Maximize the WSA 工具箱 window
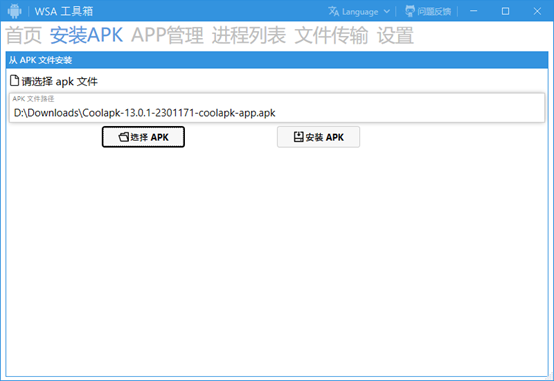Viewport: 554px width, 381px height. click(x=505, y=11)
